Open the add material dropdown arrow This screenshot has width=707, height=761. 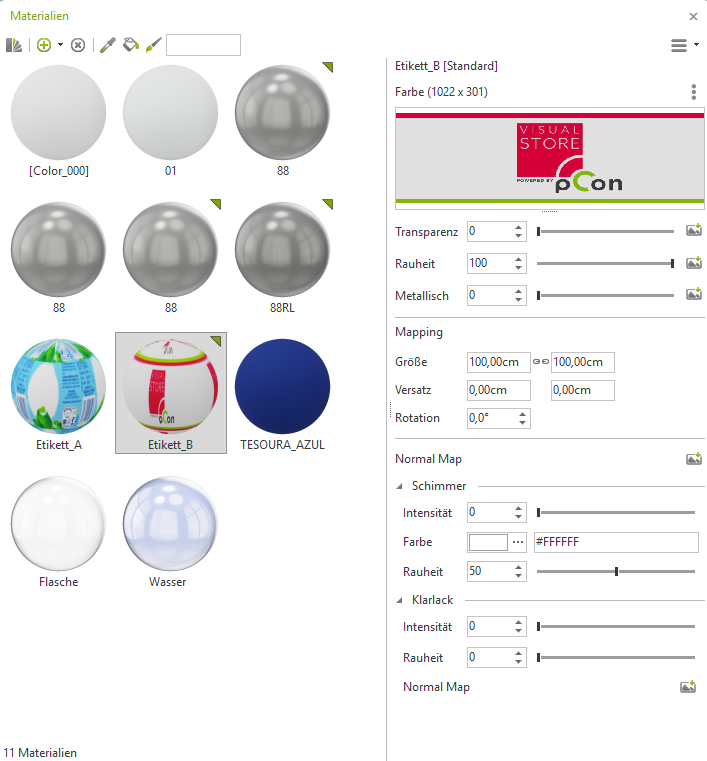tap(60, 45)
